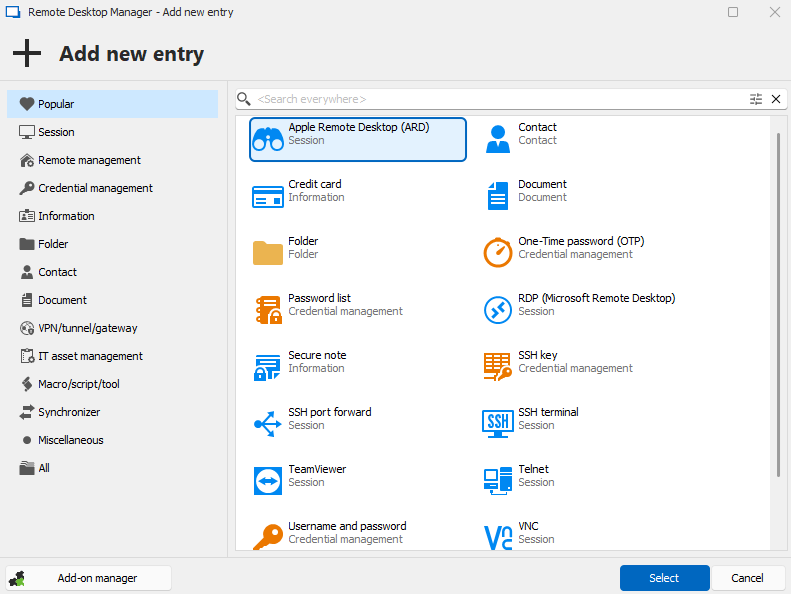This screenshot has height=594, width=791.
Task: Click the Select button
Action: pos(664,578)
